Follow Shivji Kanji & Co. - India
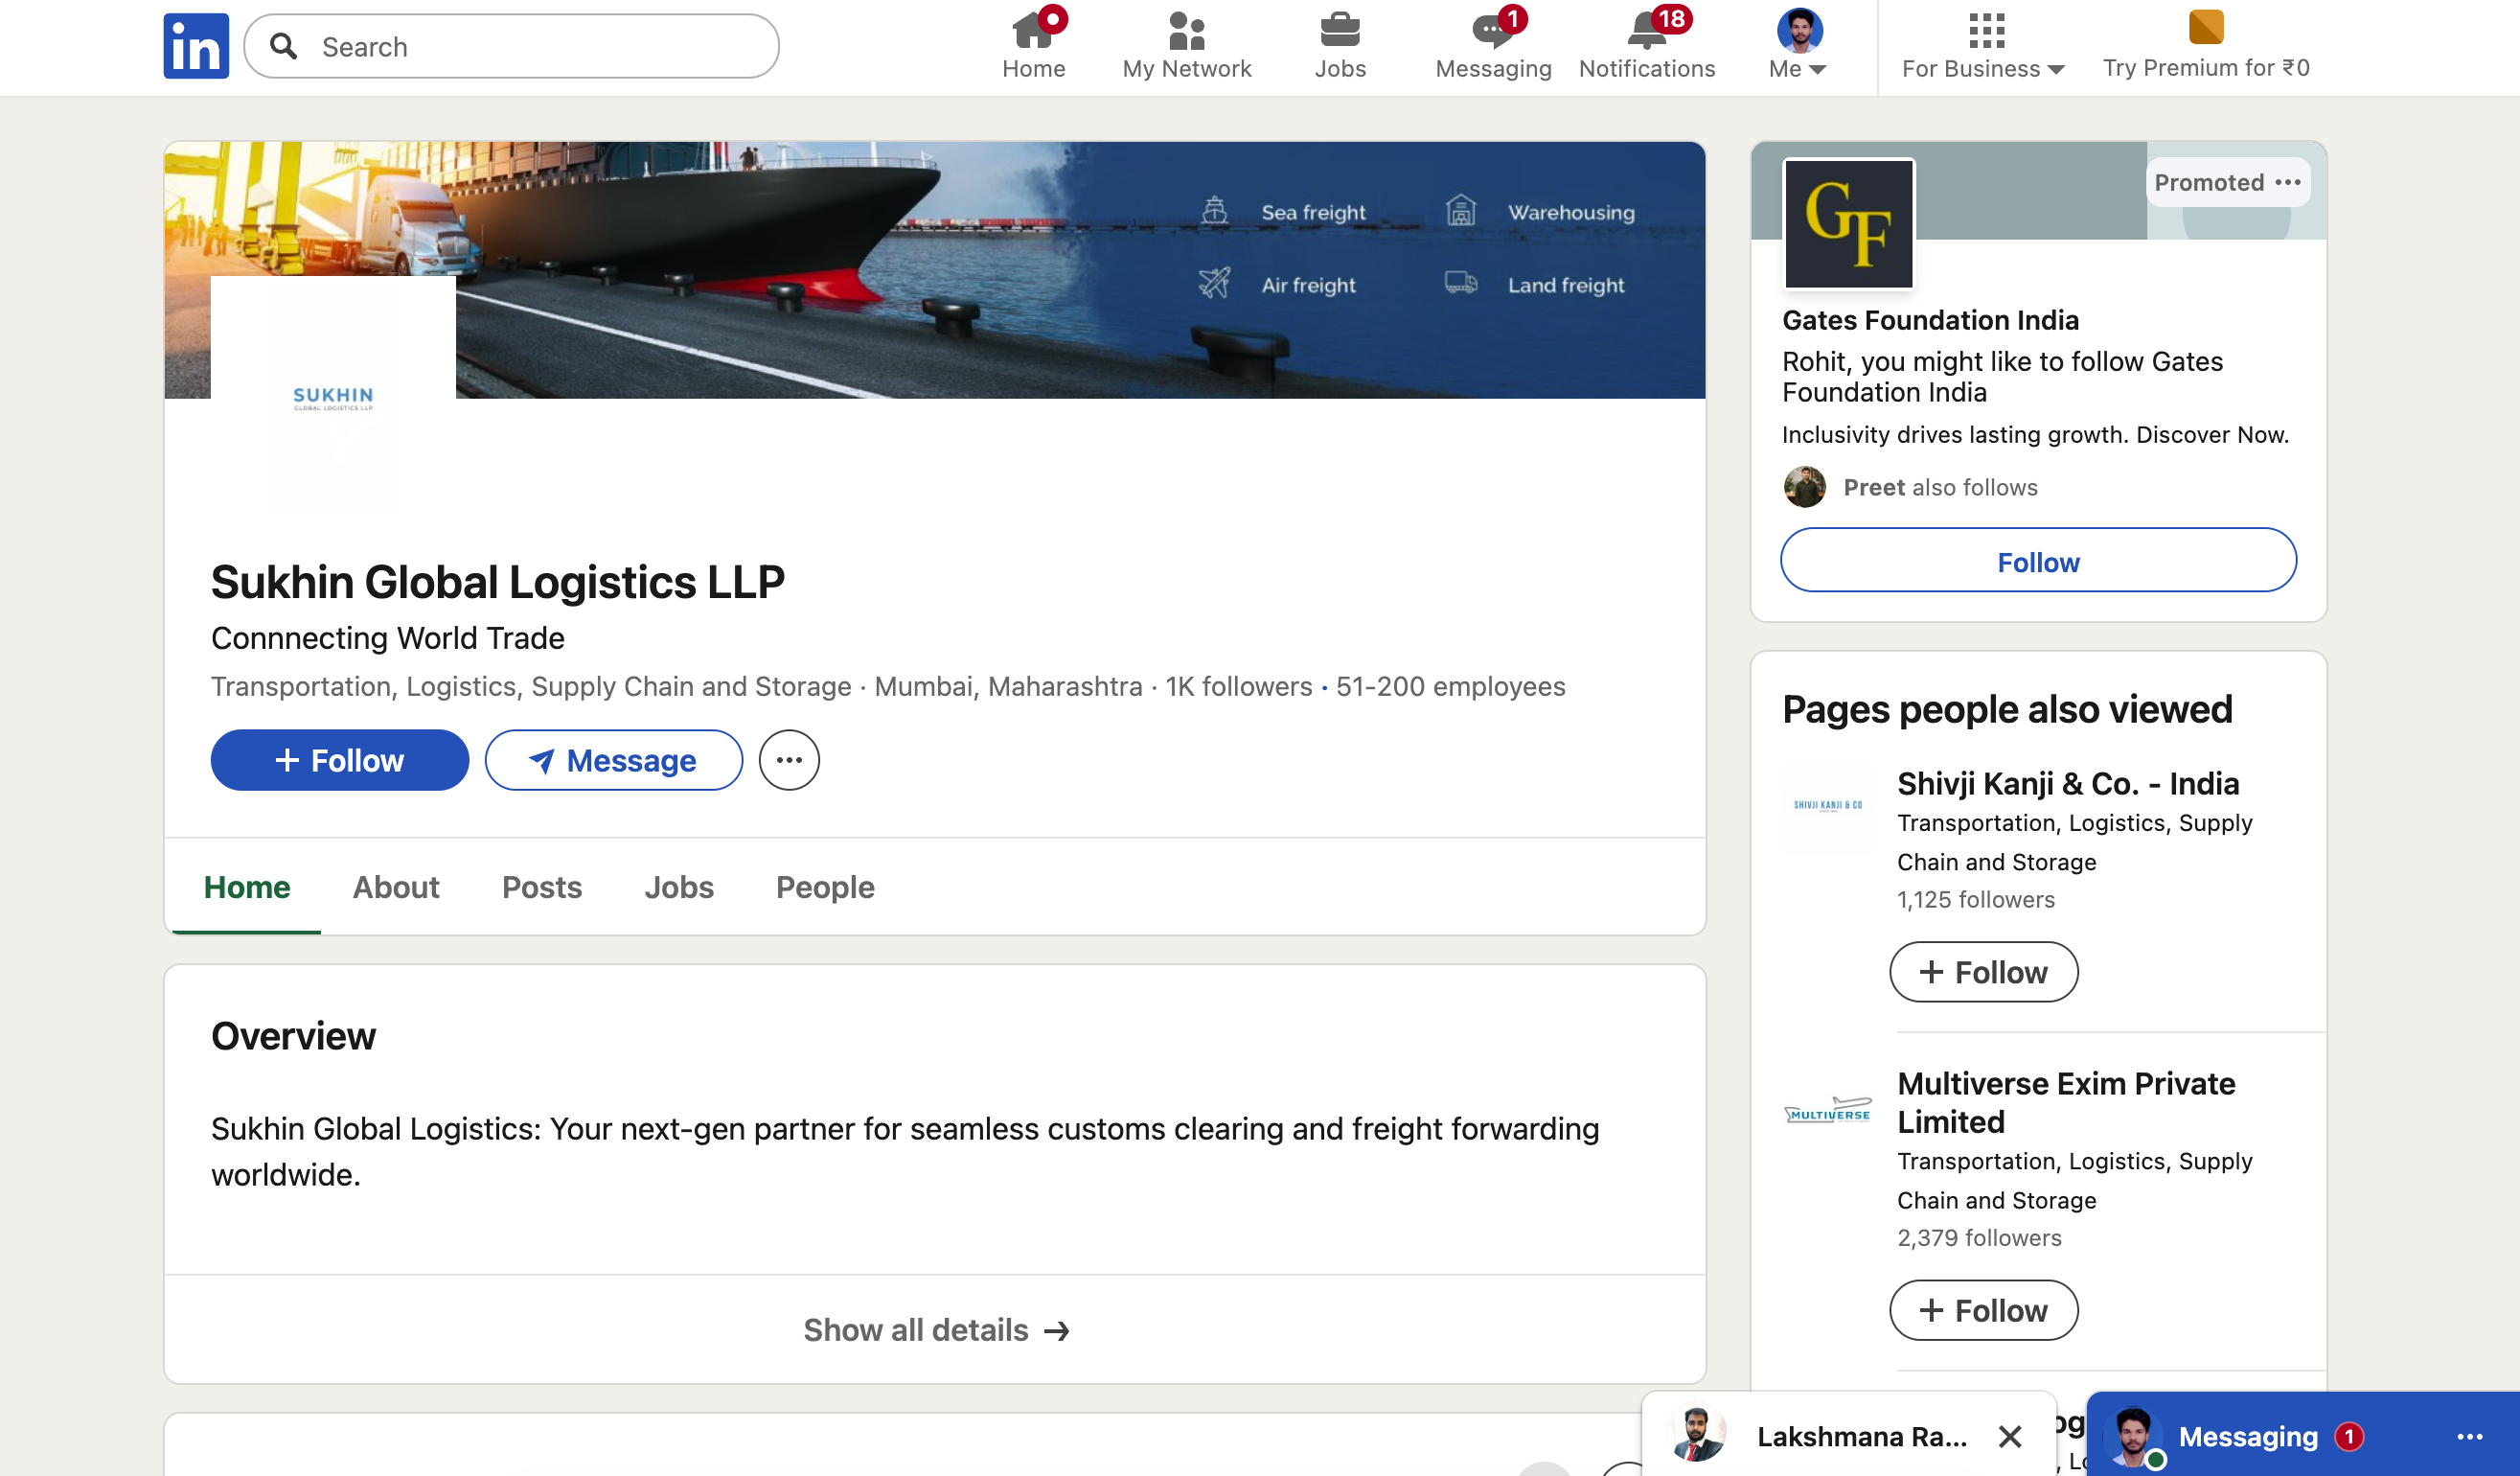2520x1476 pixels. pyautogui.click(x=1983, y=972)
